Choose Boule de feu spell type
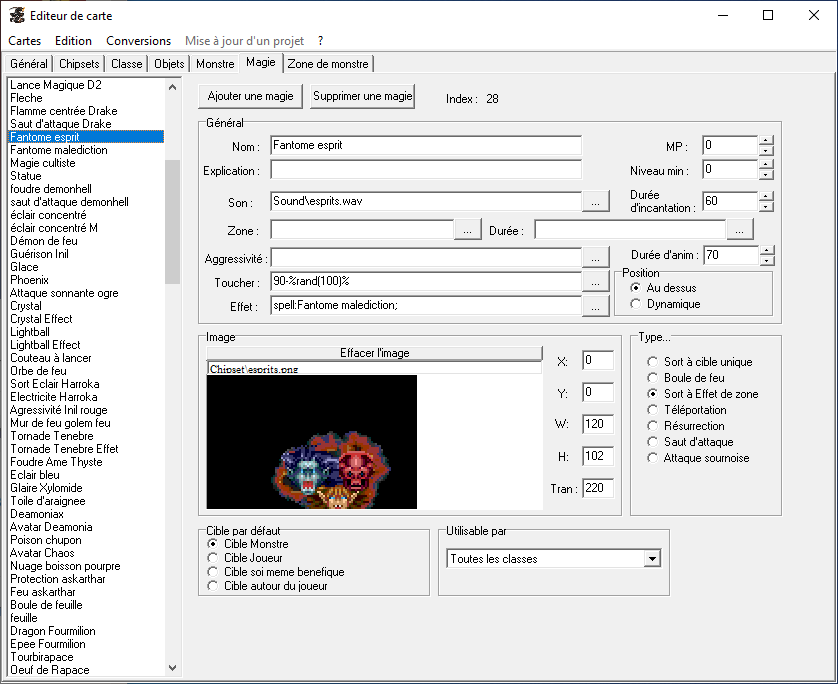The image size is (838, 684). [x=653, y=378]
